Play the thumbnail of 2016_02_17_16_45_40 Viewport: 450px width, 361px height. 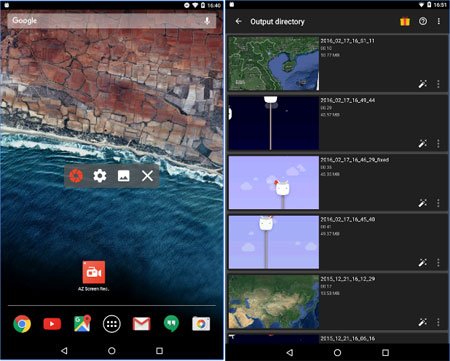(x=274, y=242)
